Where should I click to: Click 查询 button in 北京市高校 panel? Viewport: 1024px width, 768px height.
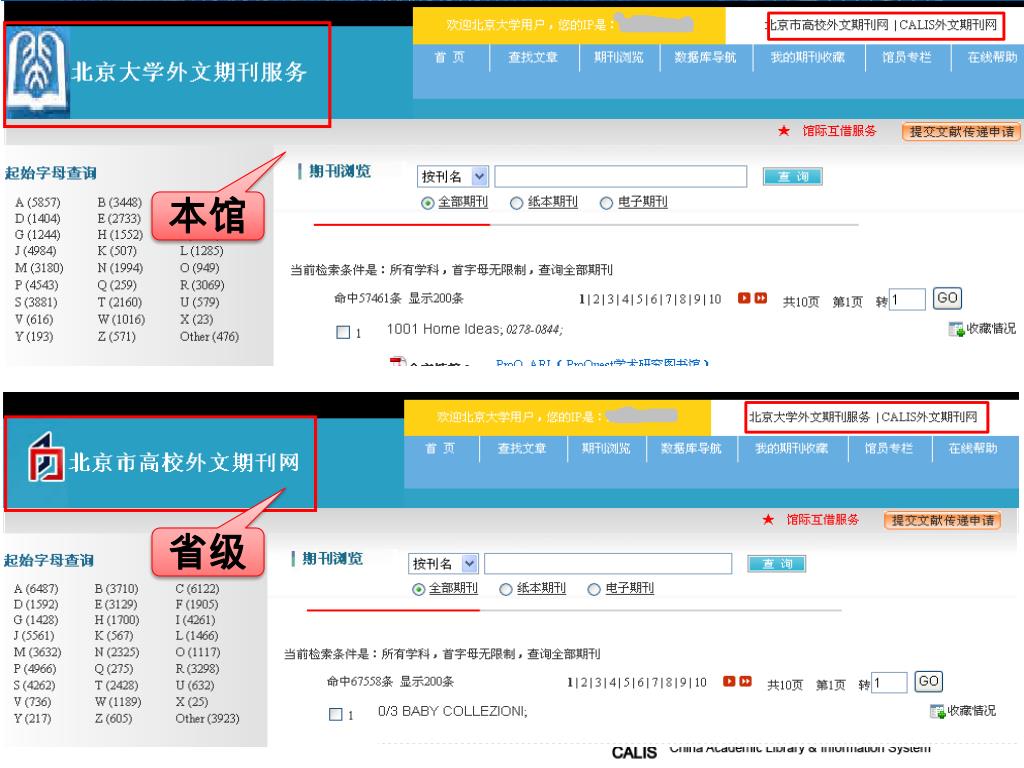[776, 563]
